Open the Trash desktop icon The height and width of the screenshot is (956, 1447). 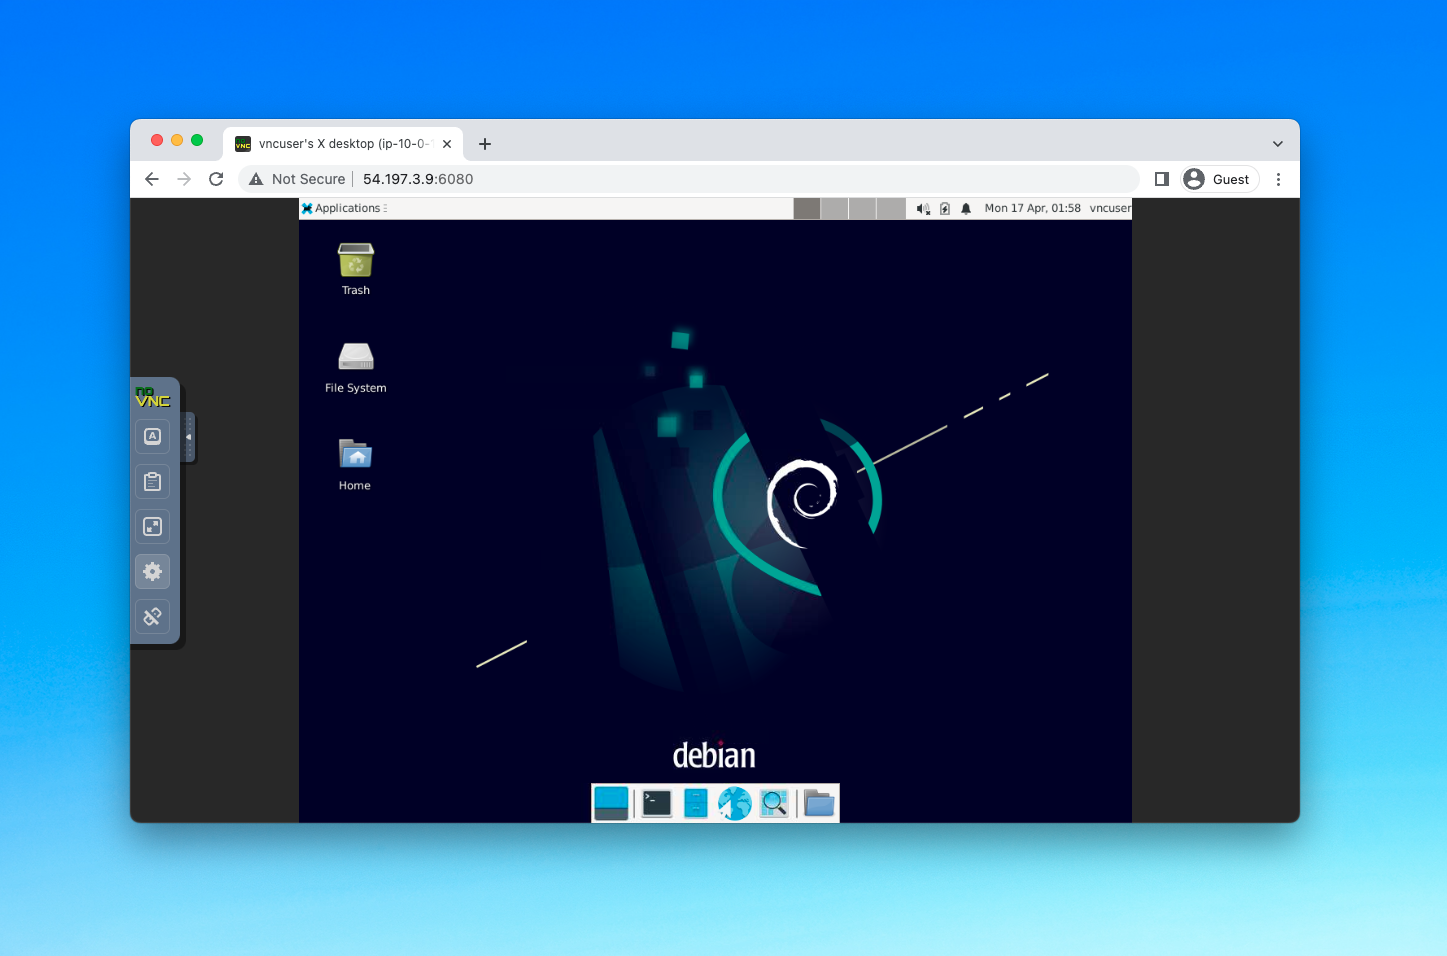pos(356,270)
